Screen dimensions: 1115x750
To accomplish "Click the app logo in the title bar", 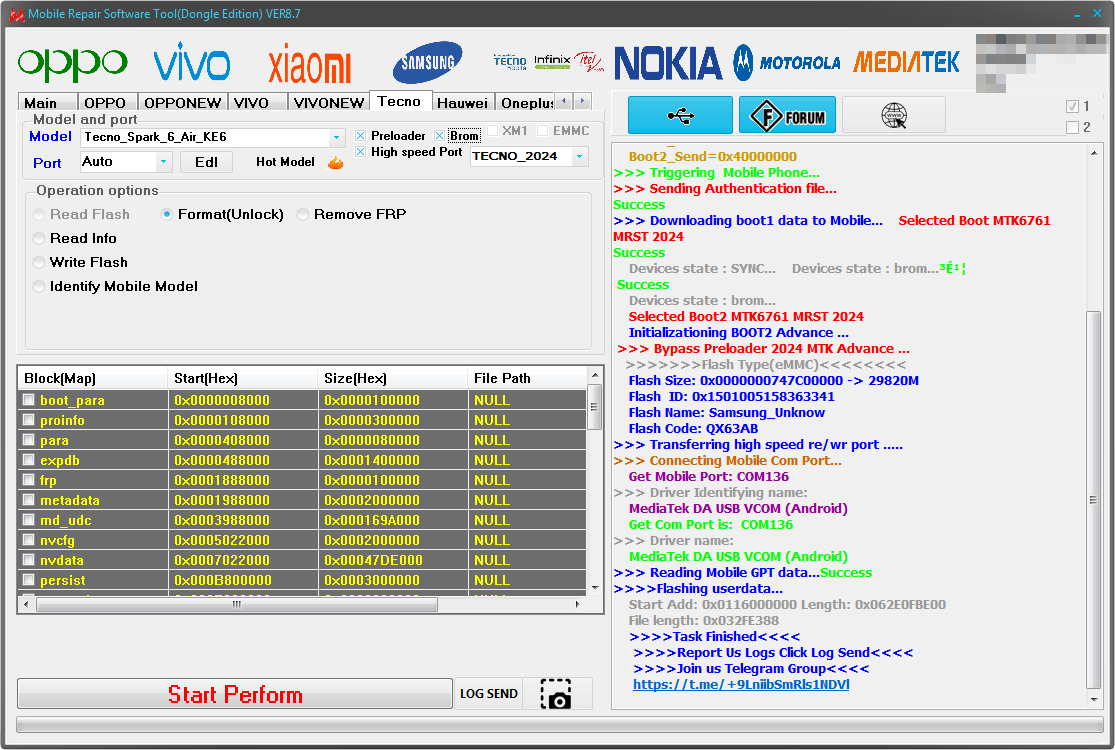I will [x=16, y=14].
